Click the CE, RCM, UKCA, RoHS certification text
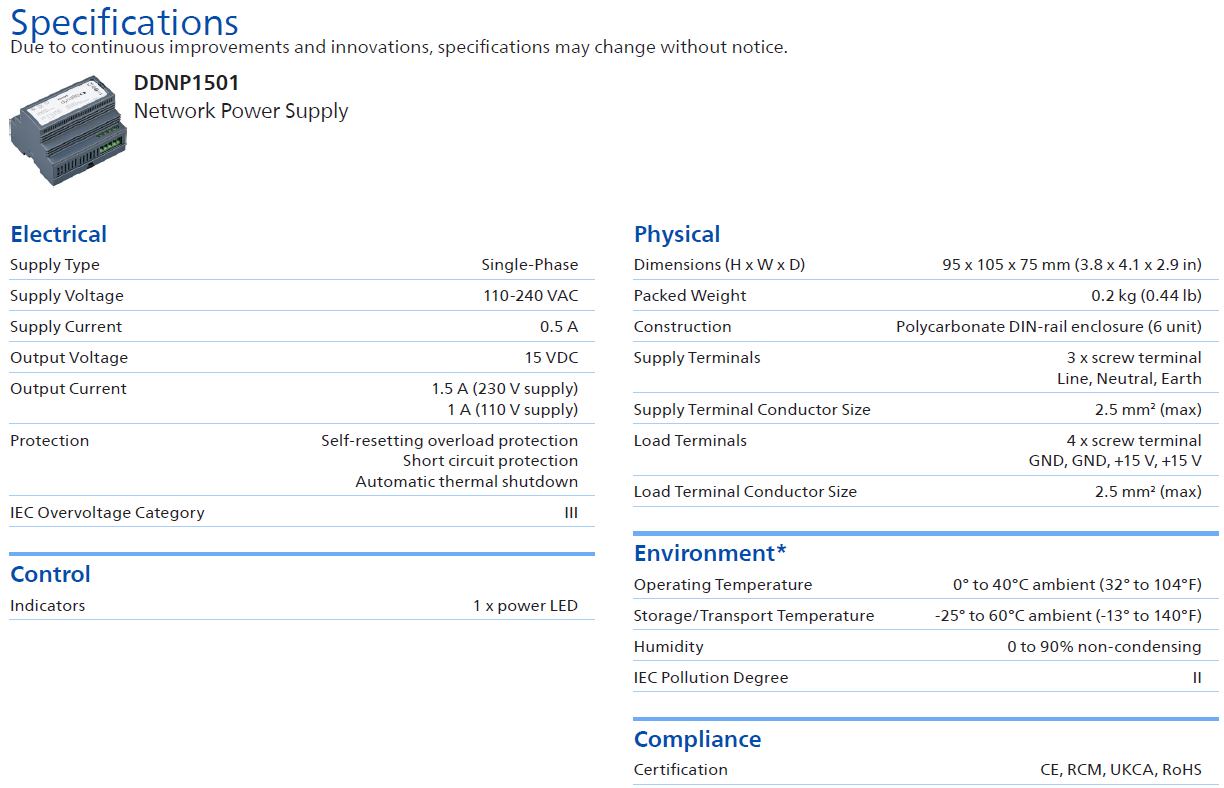The height and width of the screenshot is (788, 1224). point(1121,770)
